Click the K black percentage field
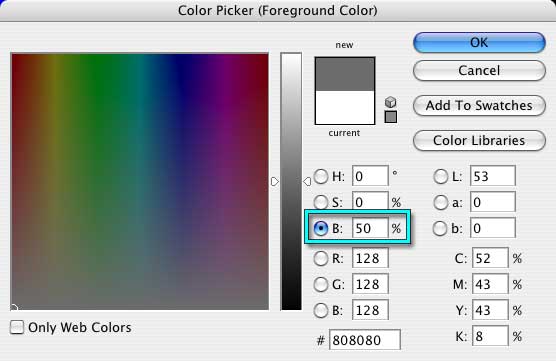 click(x=490, y=336)
